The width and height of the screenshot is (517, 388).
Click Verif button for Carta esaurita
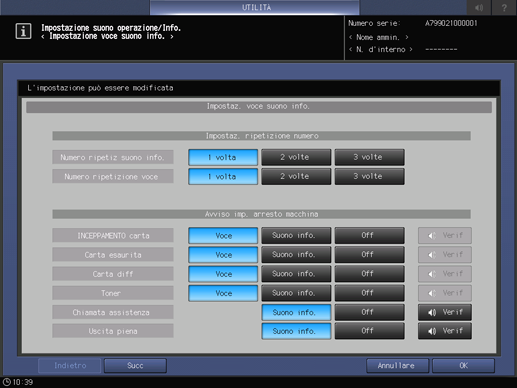(x=445, y=255)
